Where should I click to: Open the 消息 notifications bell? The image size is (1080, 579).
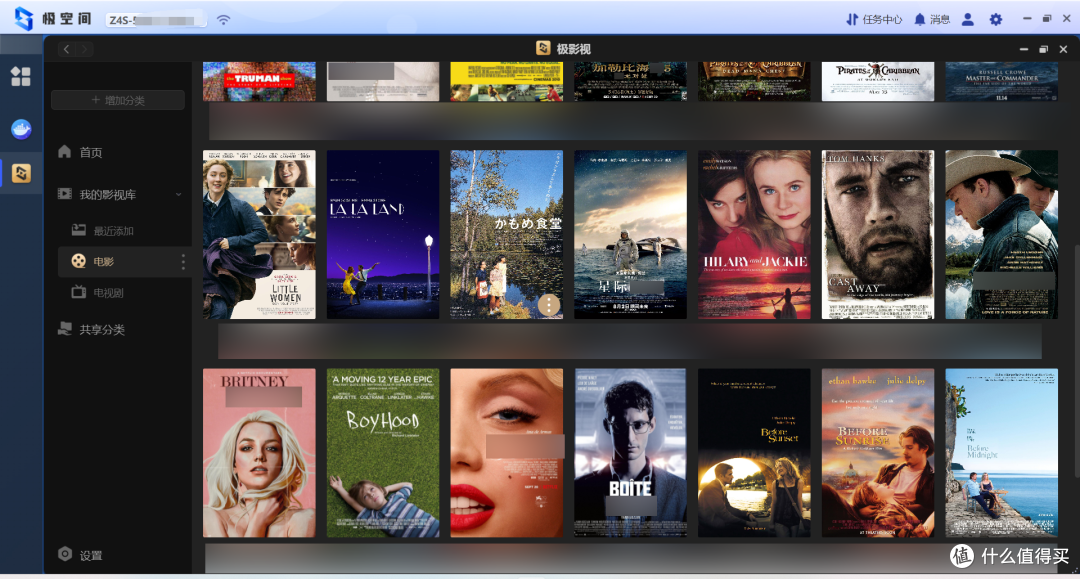click(x=932, y=19)
